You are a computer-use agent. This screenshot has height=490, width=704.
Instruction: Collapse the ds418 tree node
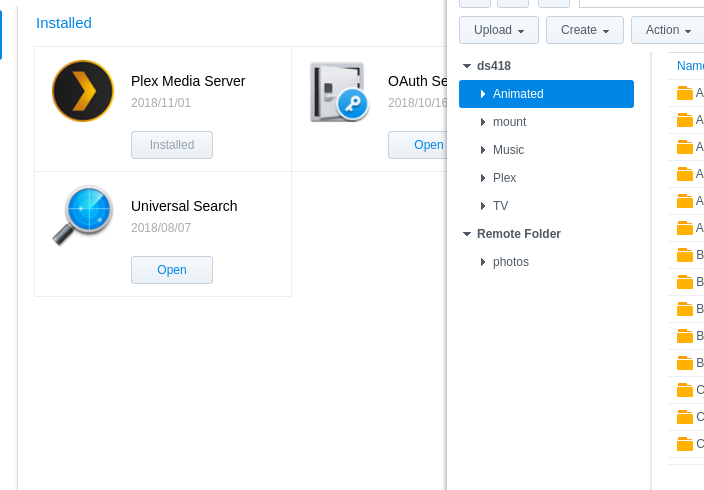467,66
